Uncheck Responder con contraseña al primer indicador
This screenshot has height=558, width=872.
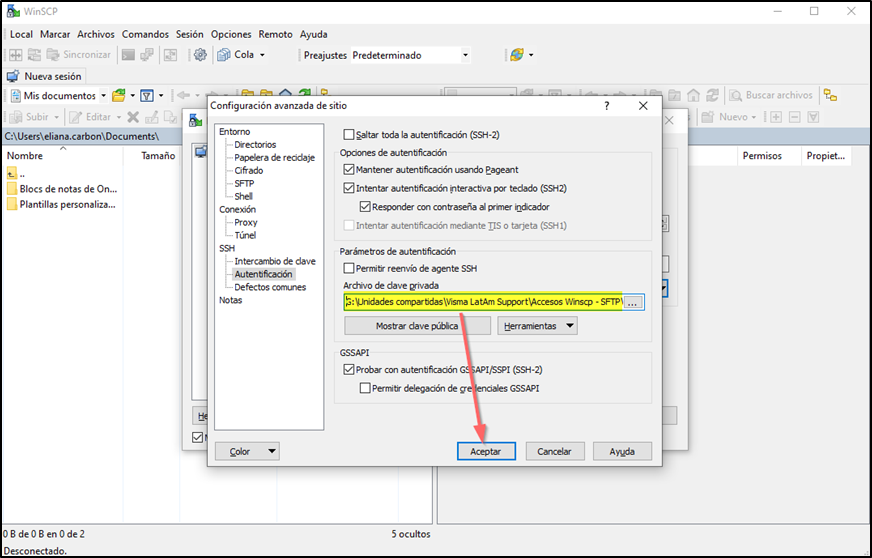click(x=365, y=207)
